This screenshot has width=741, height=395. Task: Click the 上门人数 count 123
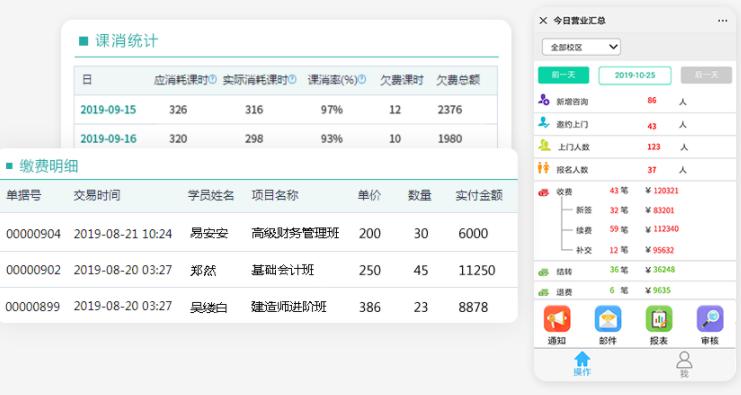click(x=654, y=147)
